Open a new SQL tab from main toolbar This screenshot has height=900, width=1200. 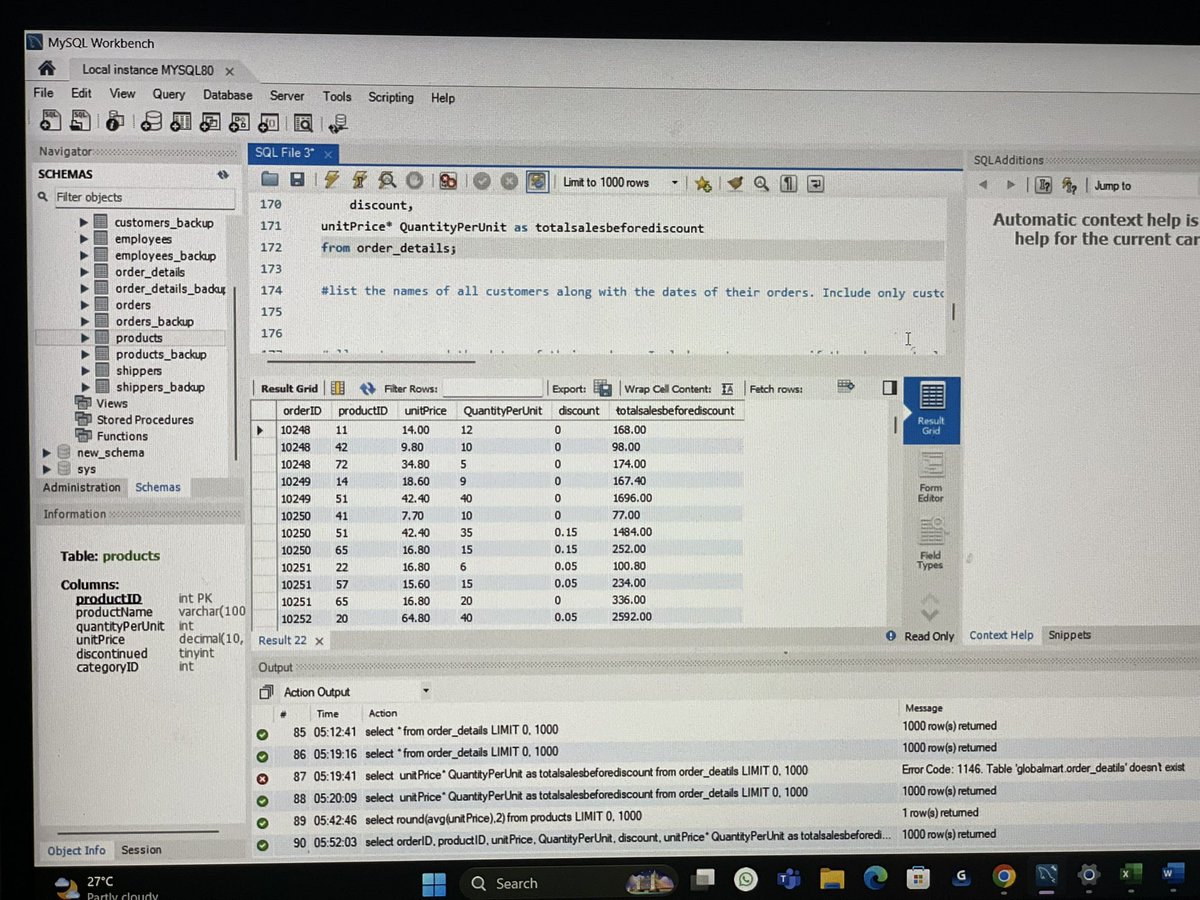52,122
